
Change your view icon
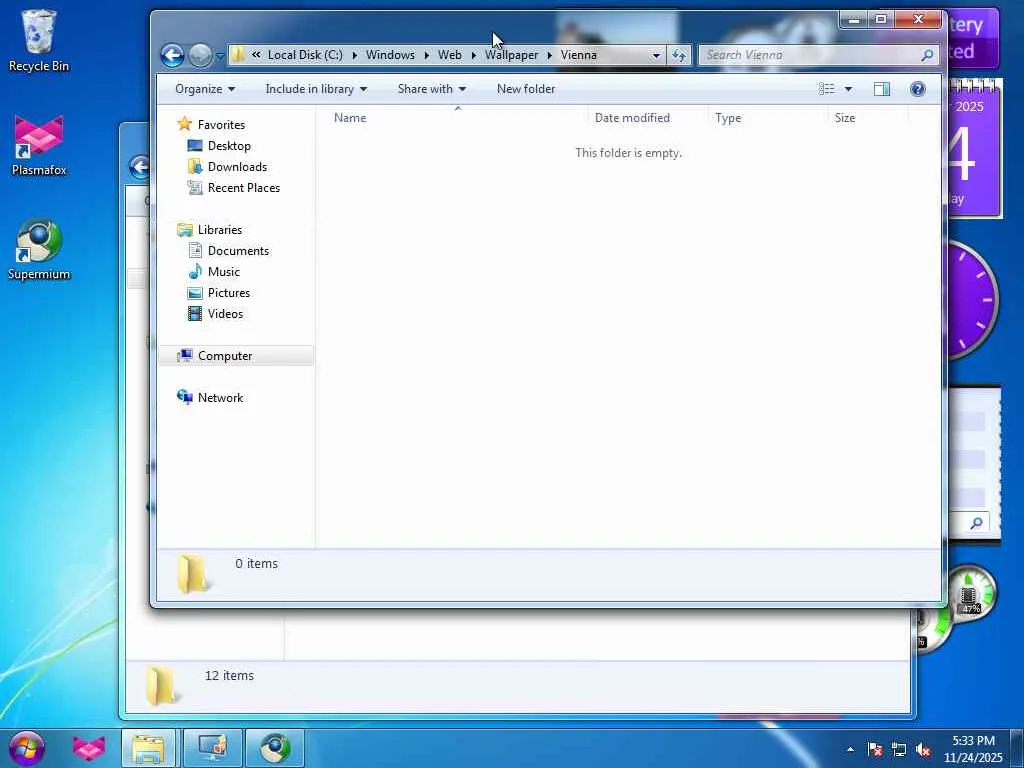(827, 89)
